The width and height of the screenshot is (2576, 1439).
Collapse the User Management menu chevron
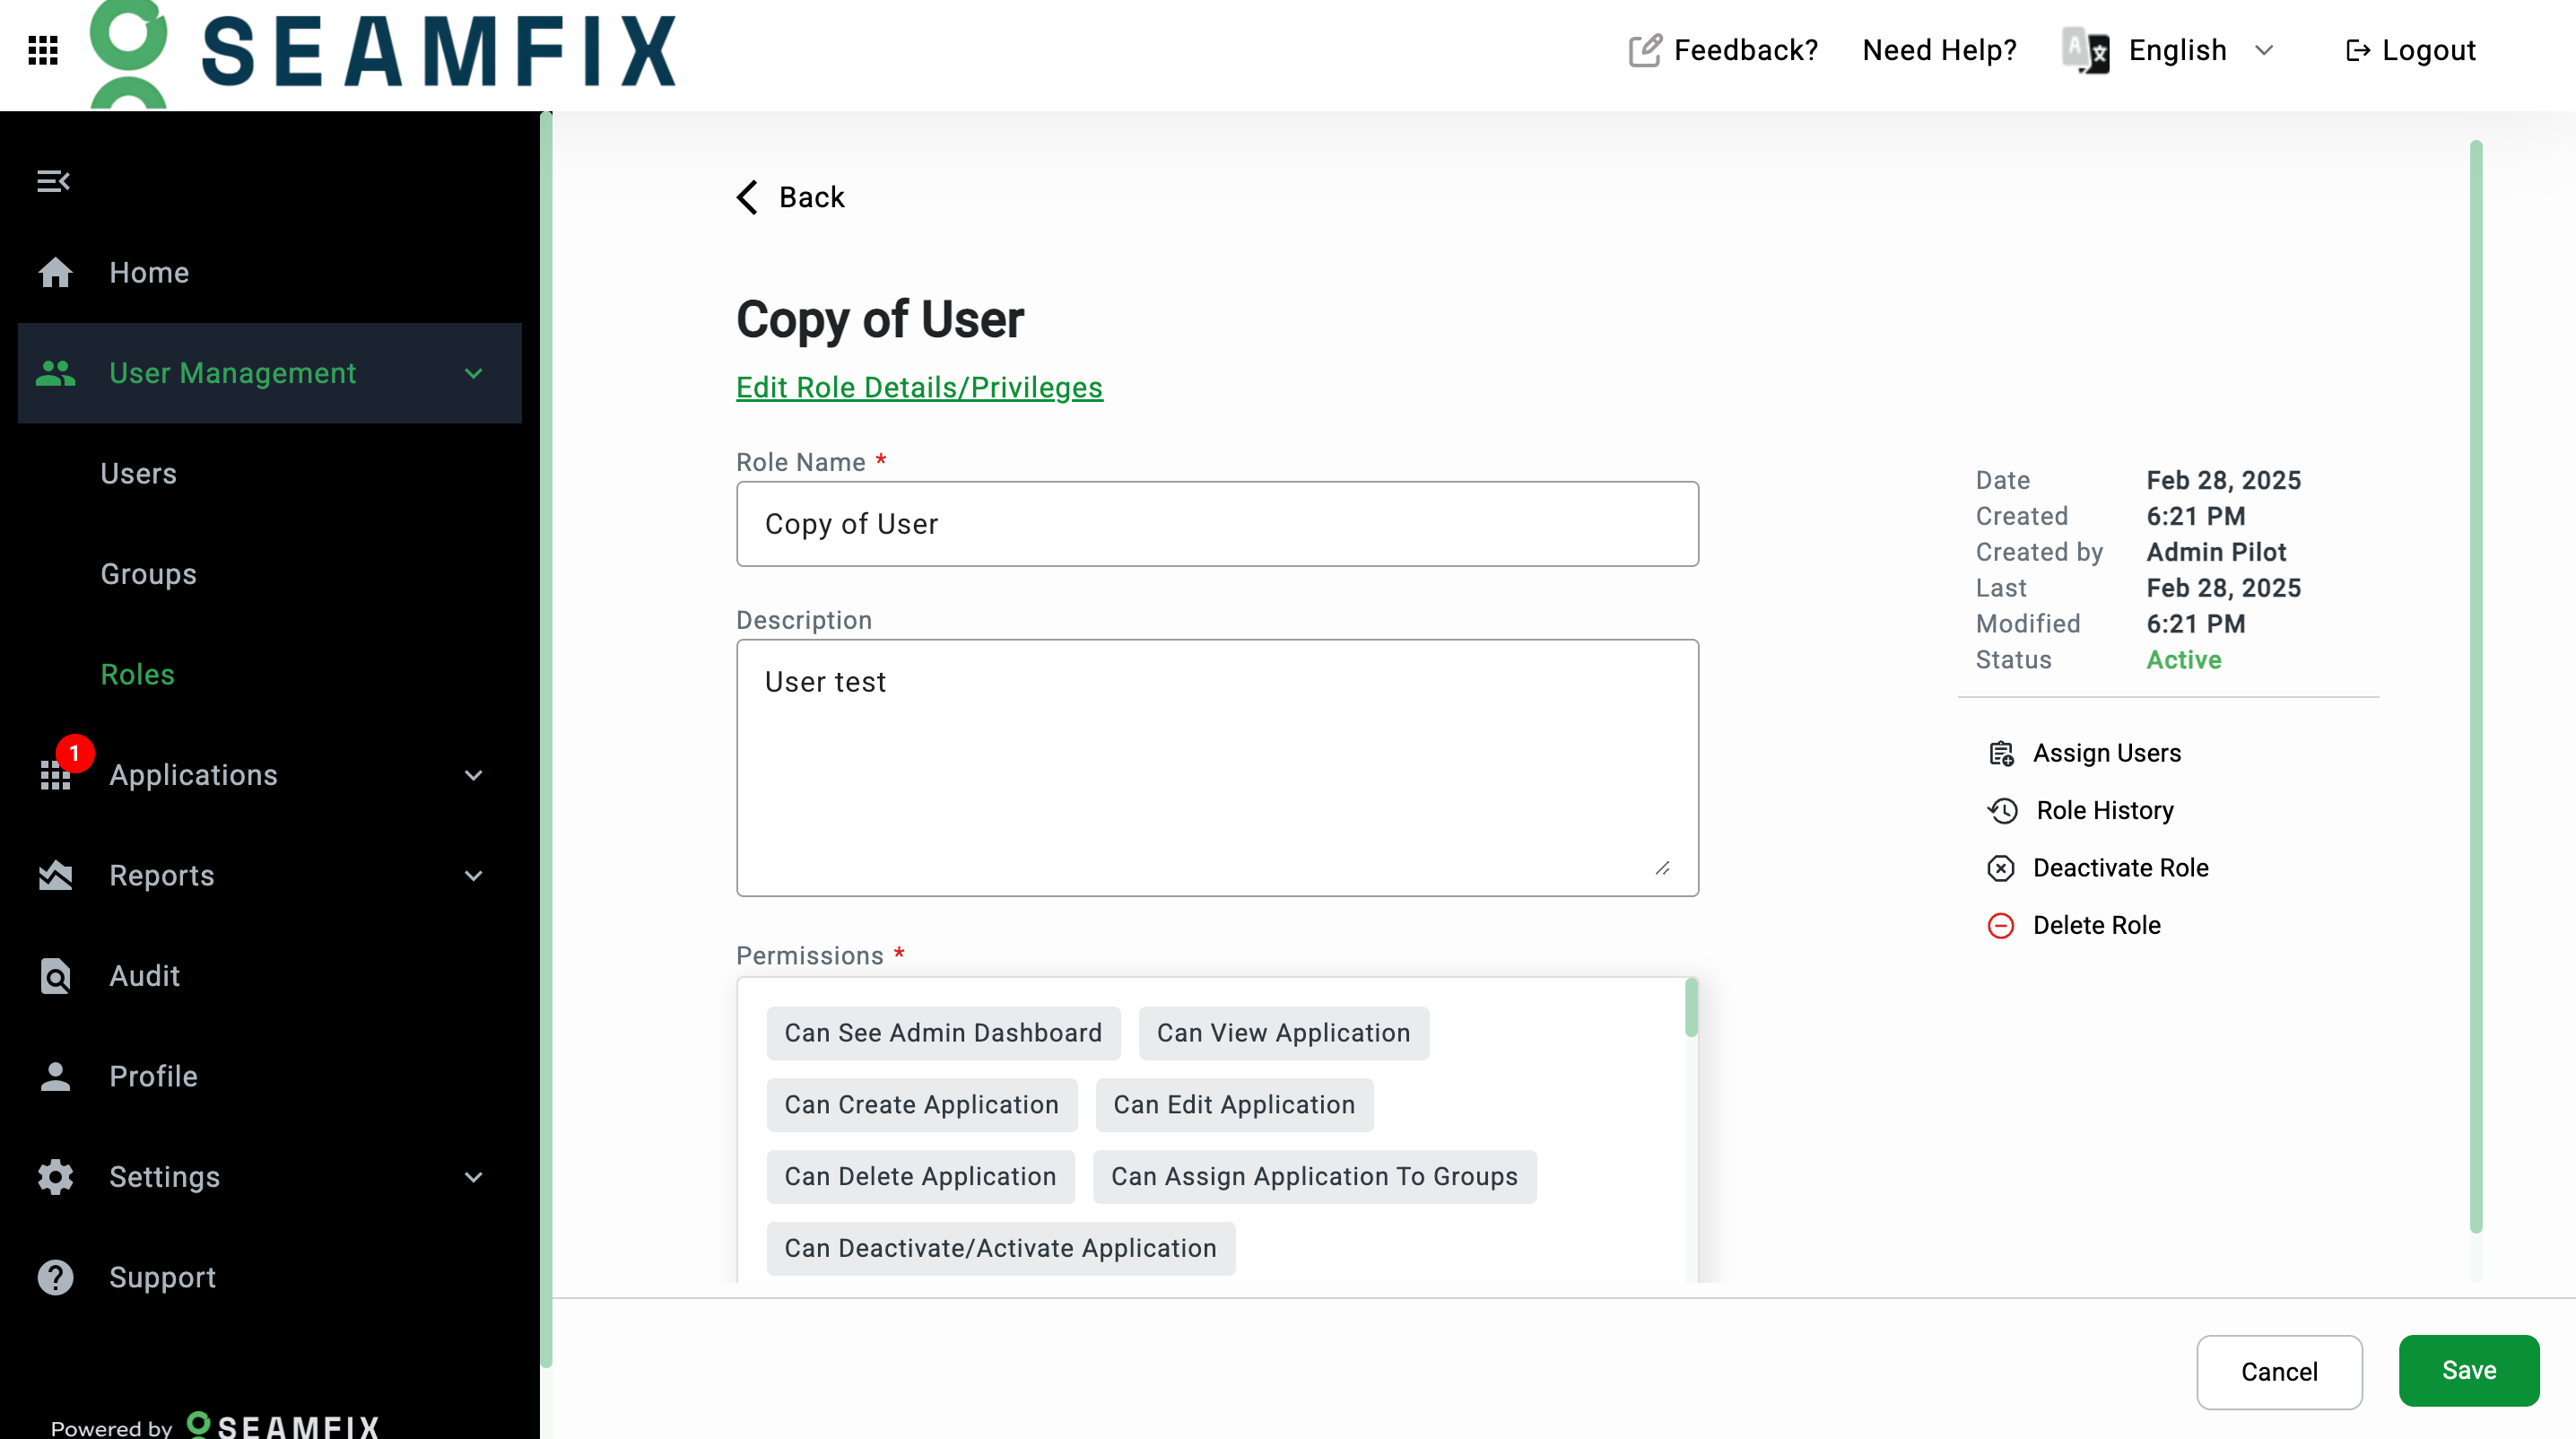coord(474,373)
